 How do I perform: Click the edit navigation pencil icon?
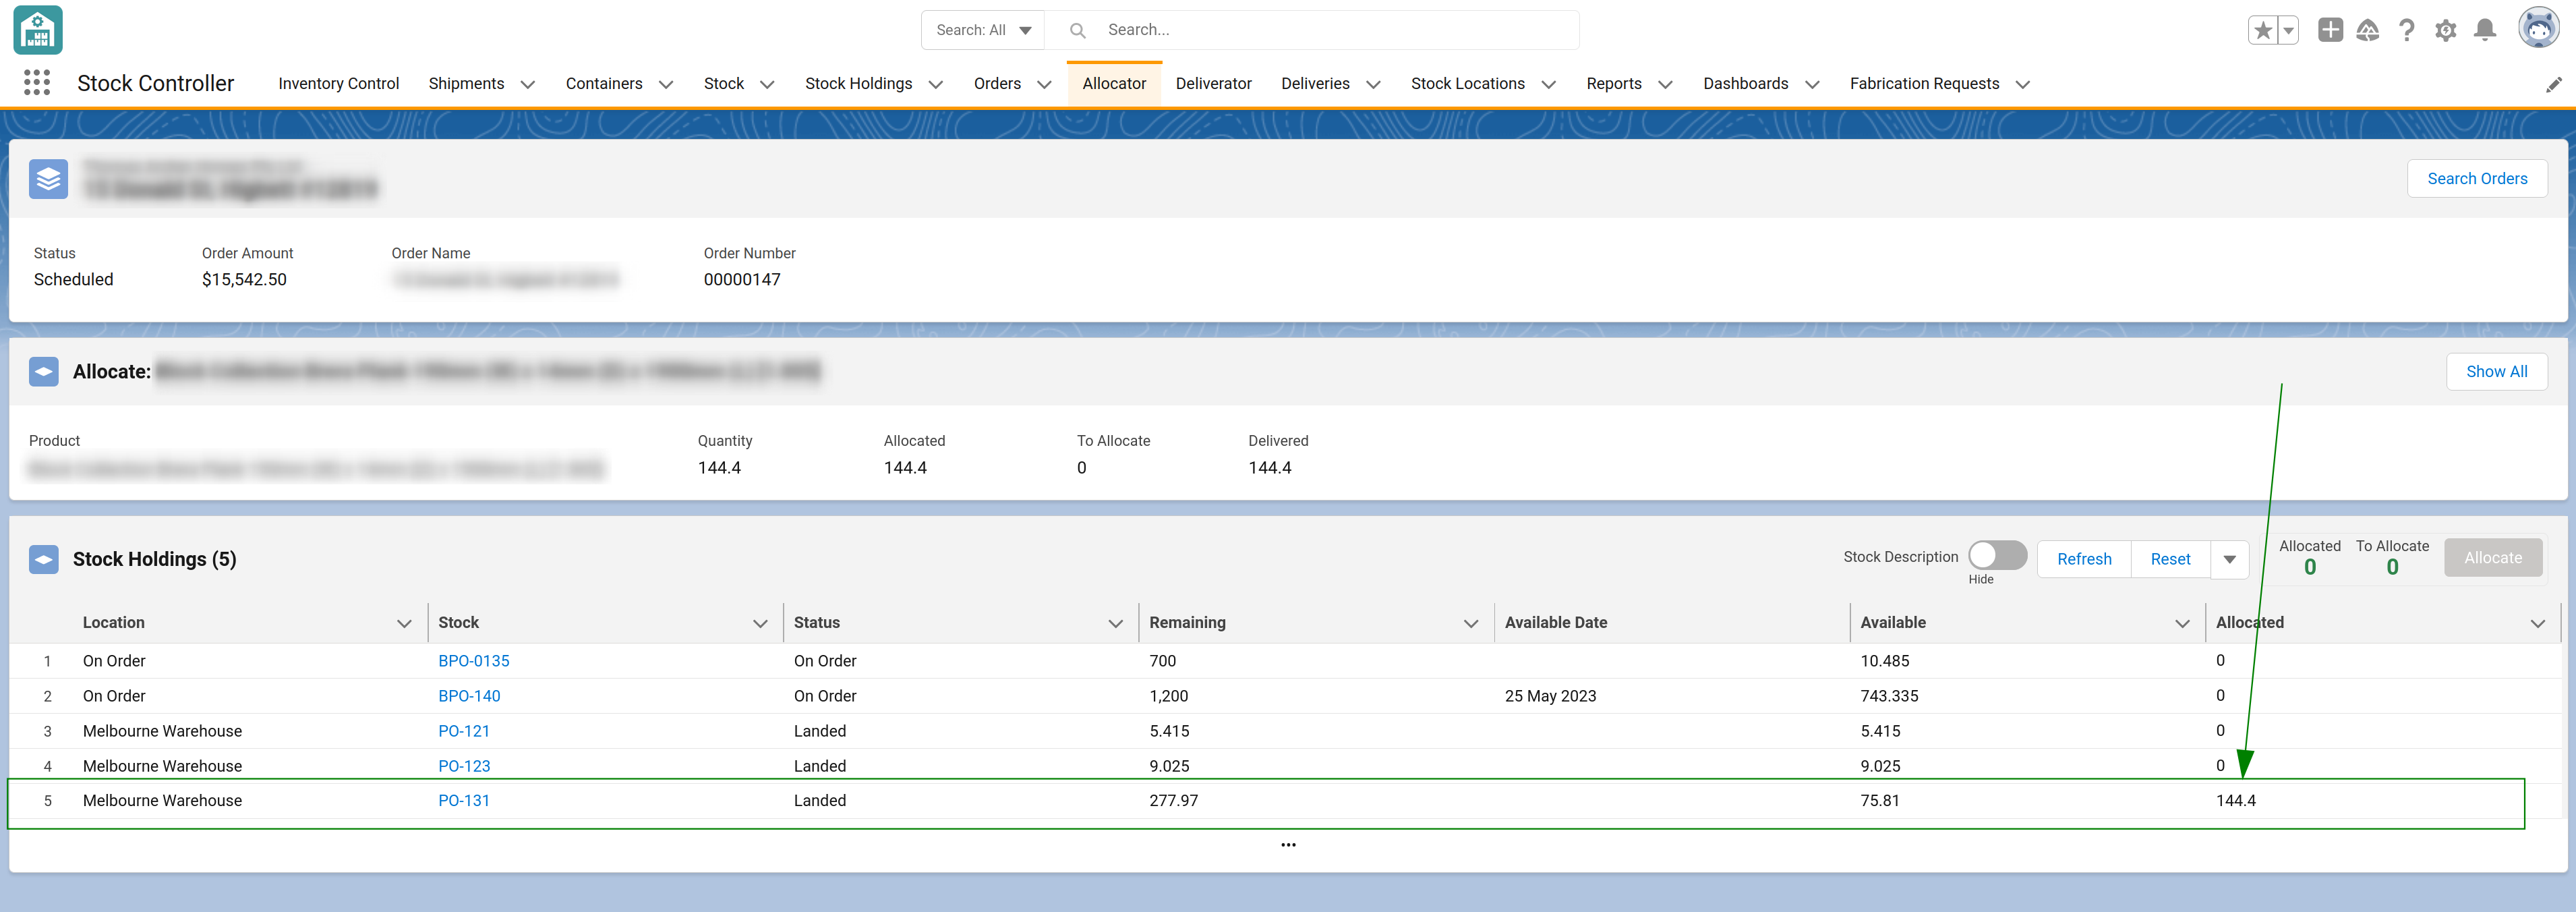(x=2554, y=84)
